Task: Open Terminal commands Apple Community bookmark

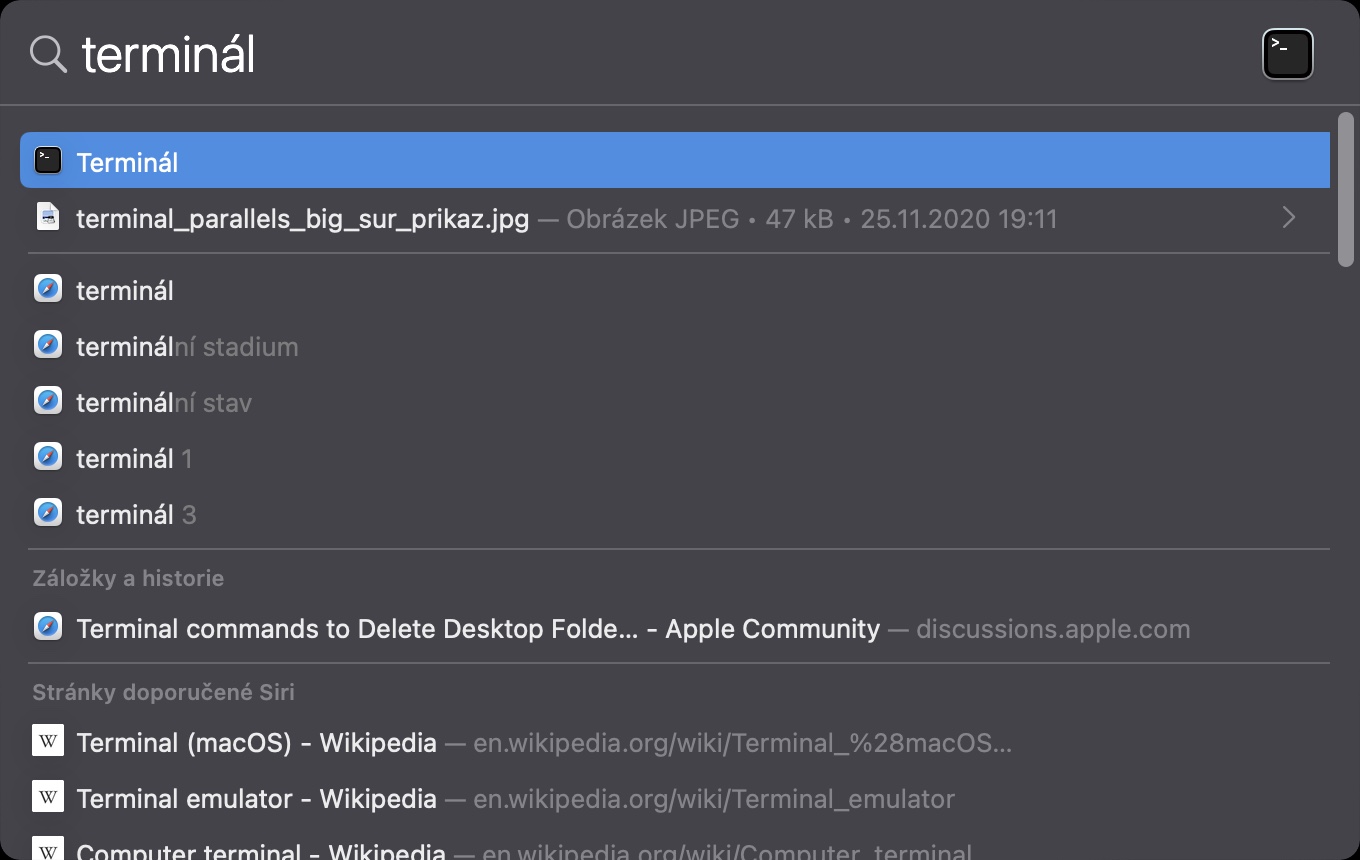Action: pyautogui.click(x=478, y=629)
